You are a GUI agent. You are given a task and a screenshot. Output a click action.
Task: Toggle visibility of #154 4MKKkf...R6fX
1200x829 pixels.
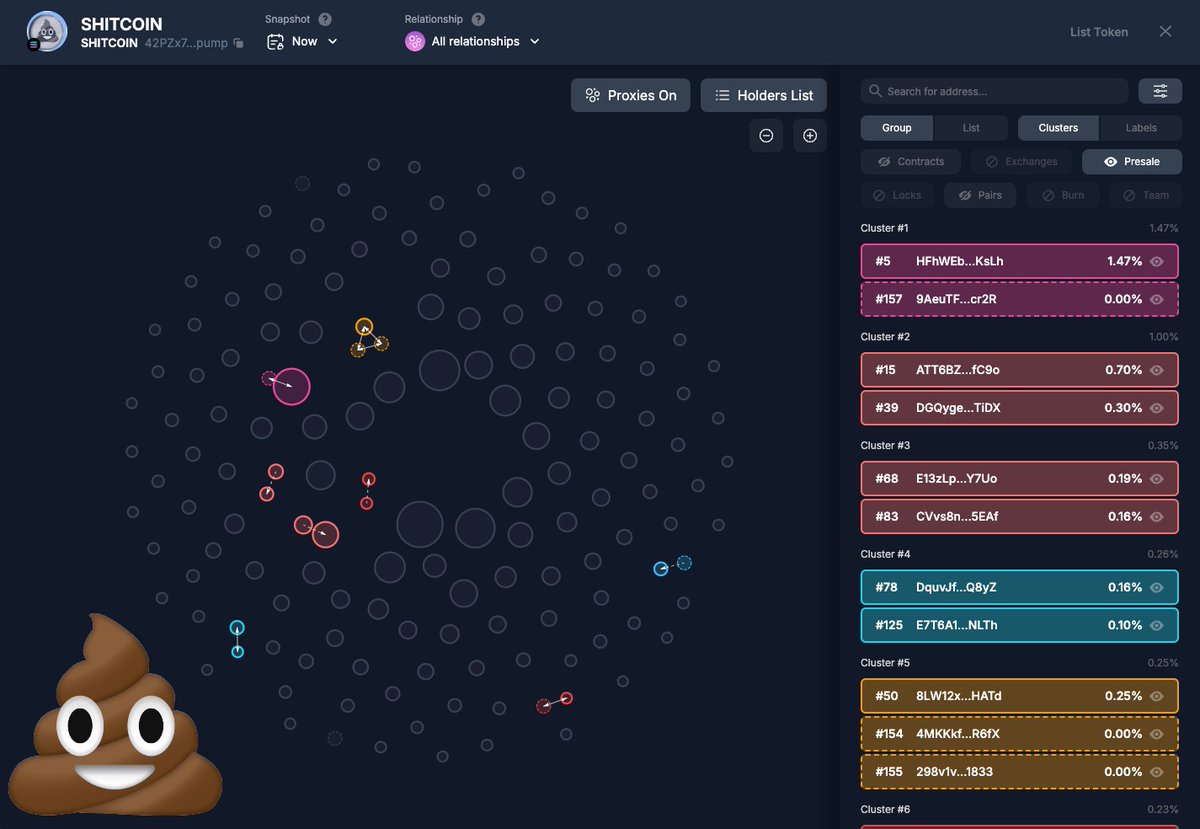point(1157,734)
